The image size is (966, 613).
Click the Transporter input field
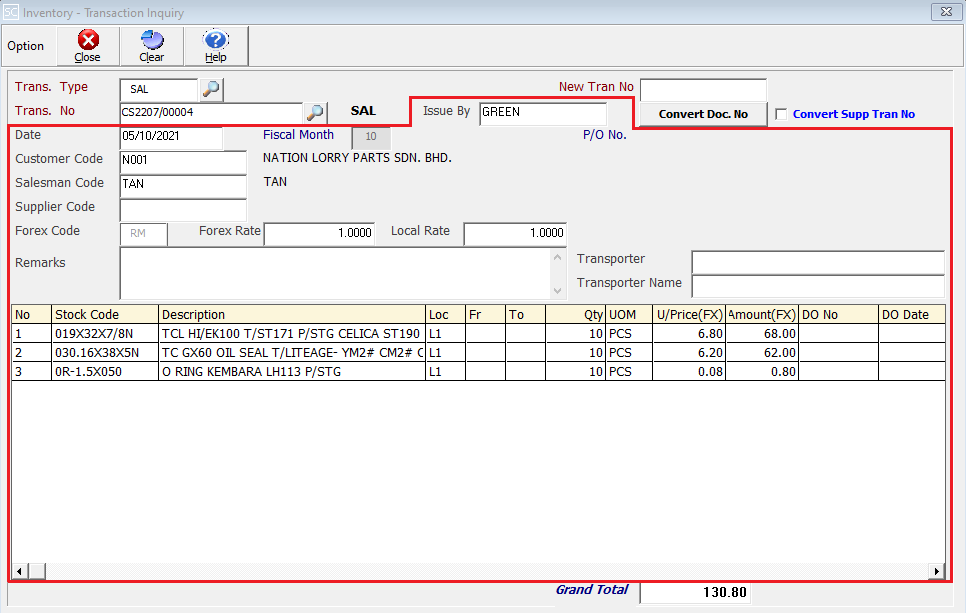(x=818, y=262)
